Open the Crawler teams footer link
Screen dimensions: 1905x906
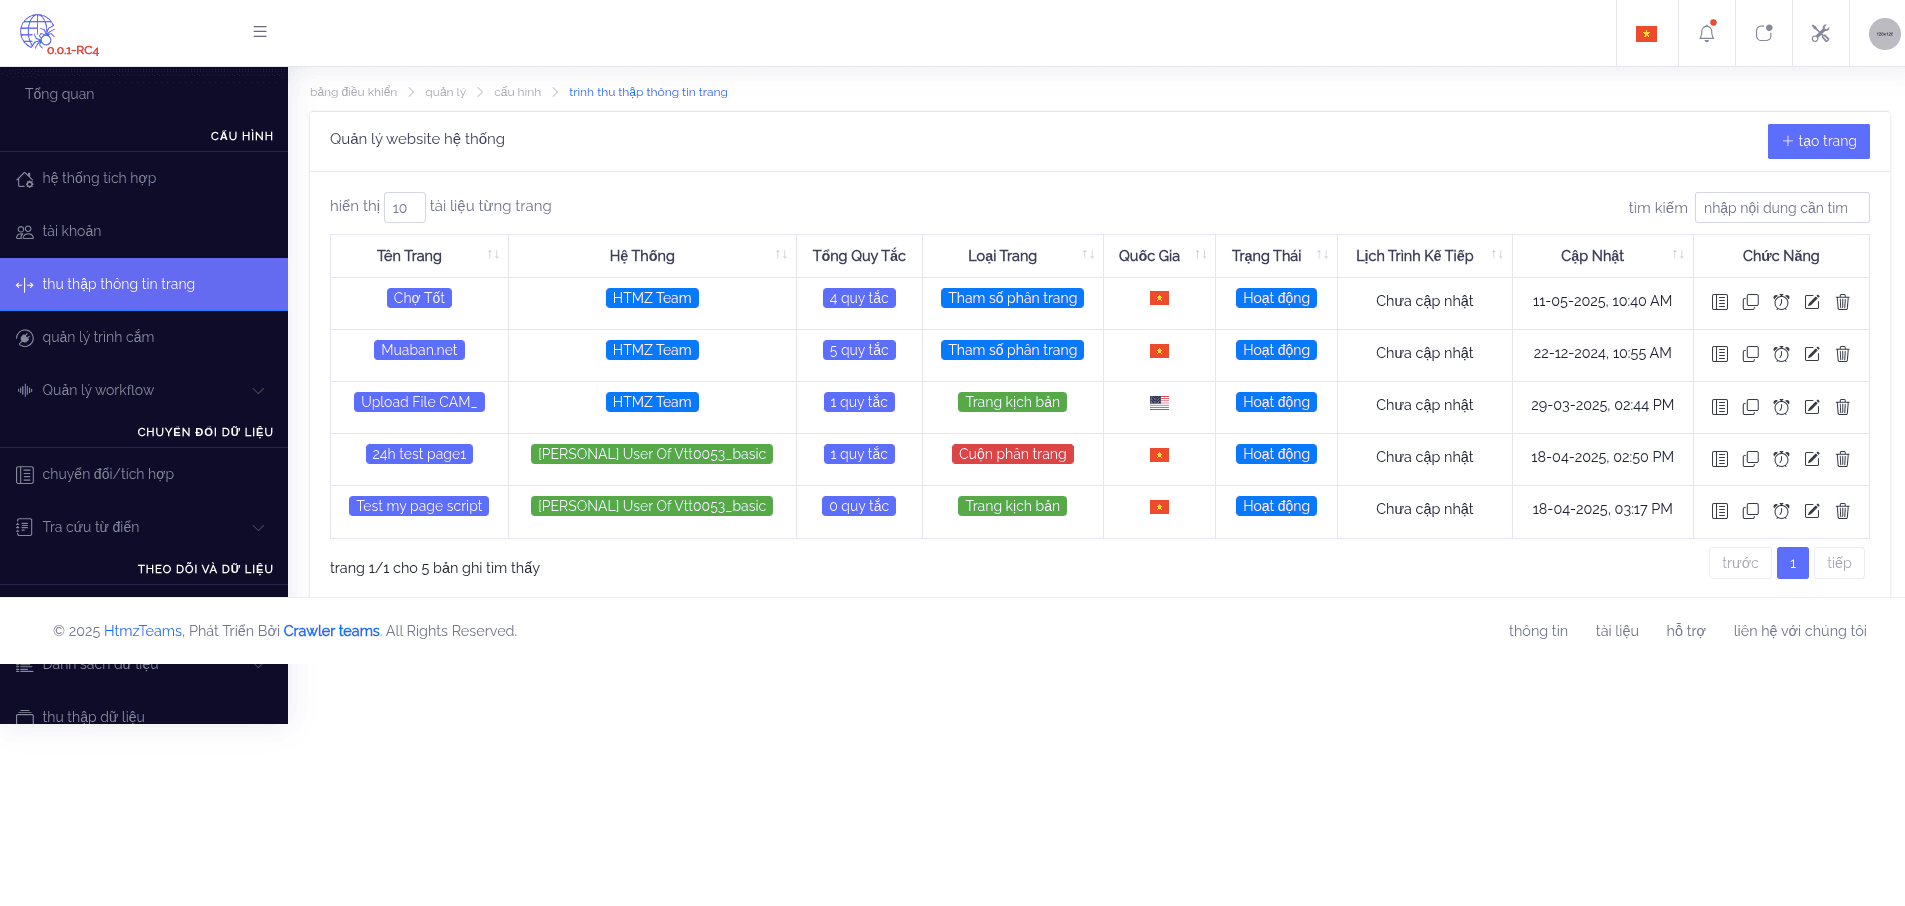click(x=331, y=631)
